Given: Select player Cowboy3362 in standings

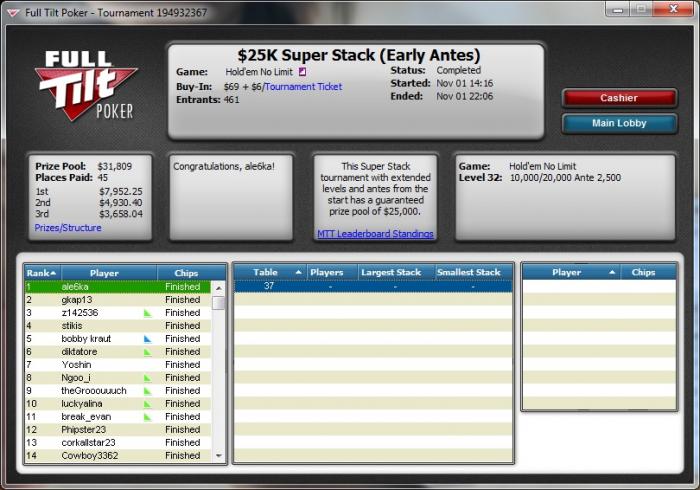Looking at the screenshot, I should [118, 455].
